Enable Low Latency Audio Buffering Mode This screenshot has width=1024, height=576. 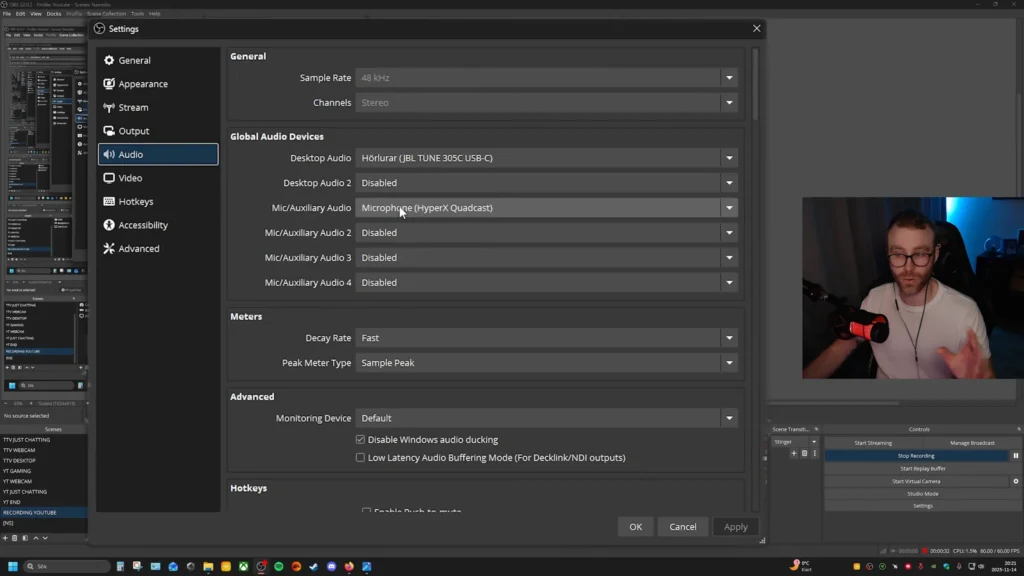coord(360,458)
